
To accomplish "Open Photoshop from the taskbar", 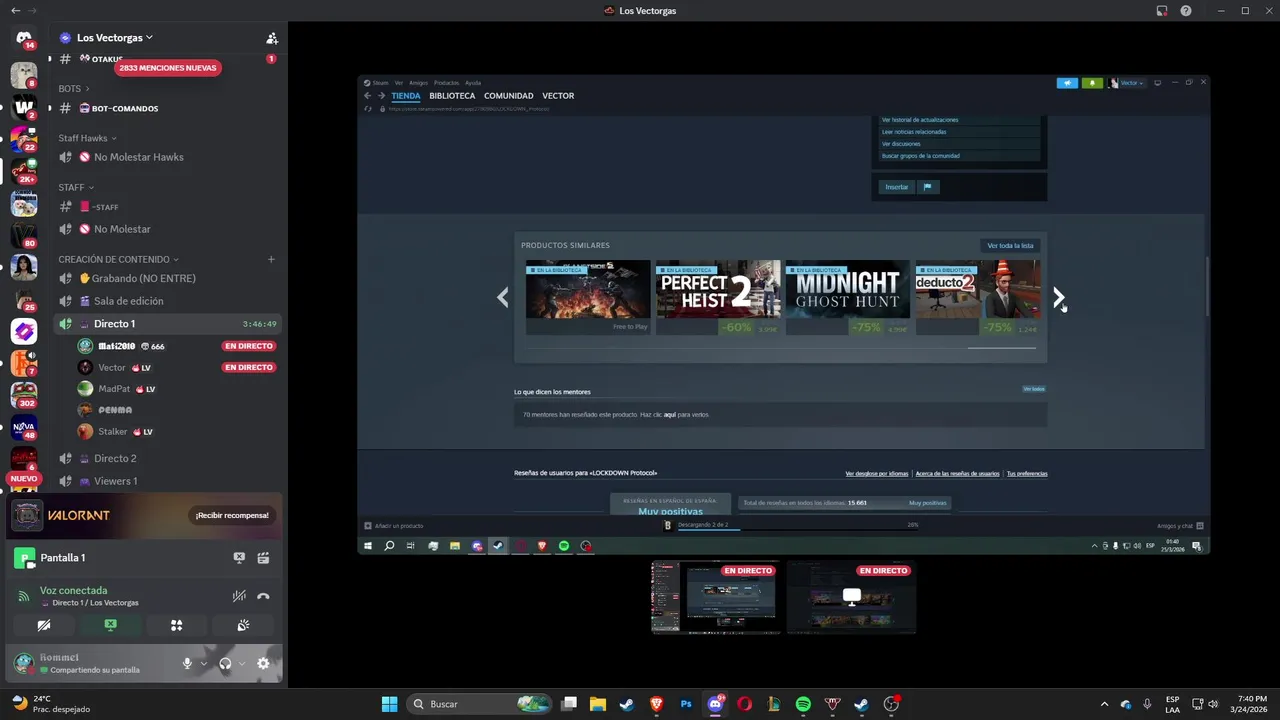I will tap(686, 704).
